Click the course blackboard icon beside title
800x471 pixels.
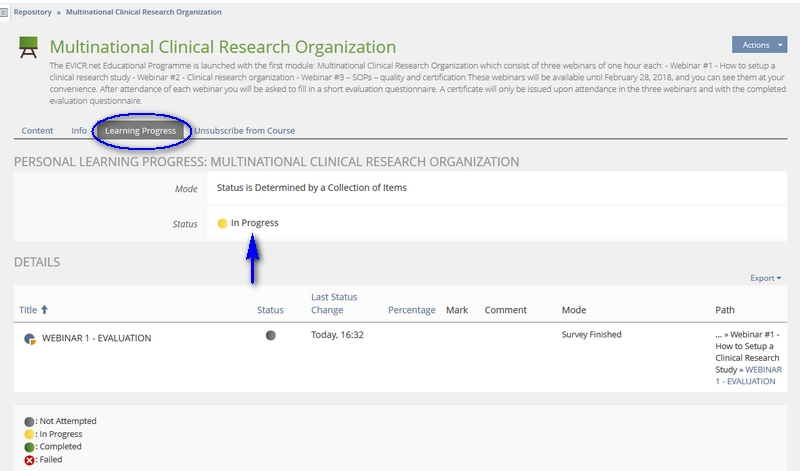coord(28,47)
